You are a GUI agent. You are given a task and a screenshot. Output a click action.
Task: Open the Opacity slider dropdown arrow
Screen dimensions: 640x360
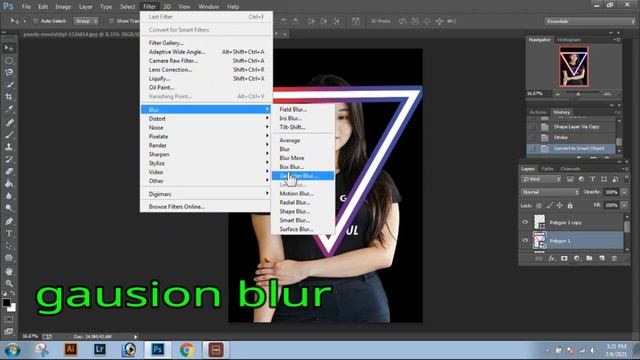[624, 192]
